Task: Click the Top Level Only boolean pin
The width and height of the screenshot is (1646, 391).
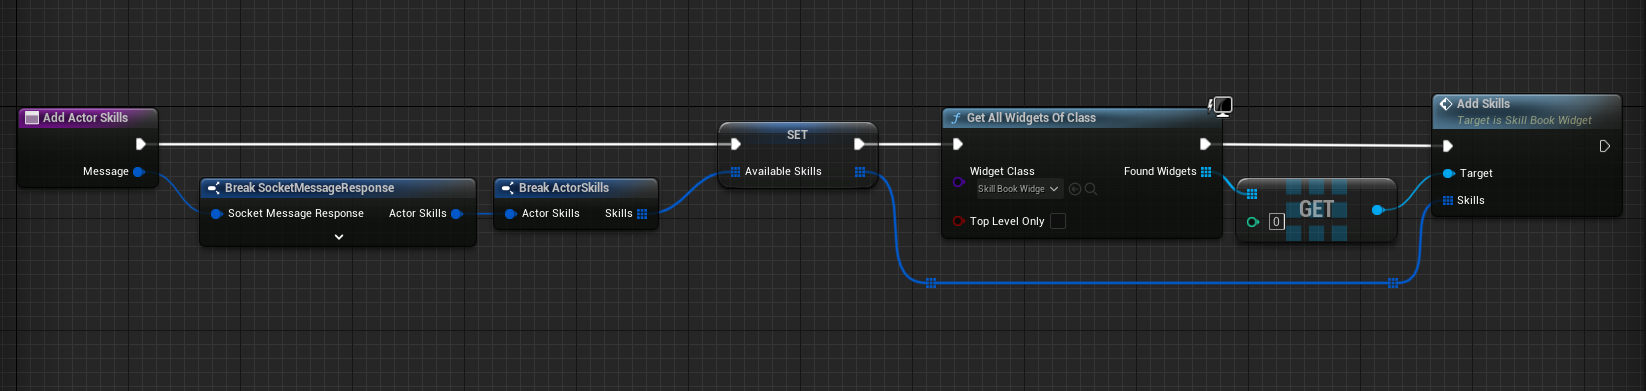Action: pos(958,221)
